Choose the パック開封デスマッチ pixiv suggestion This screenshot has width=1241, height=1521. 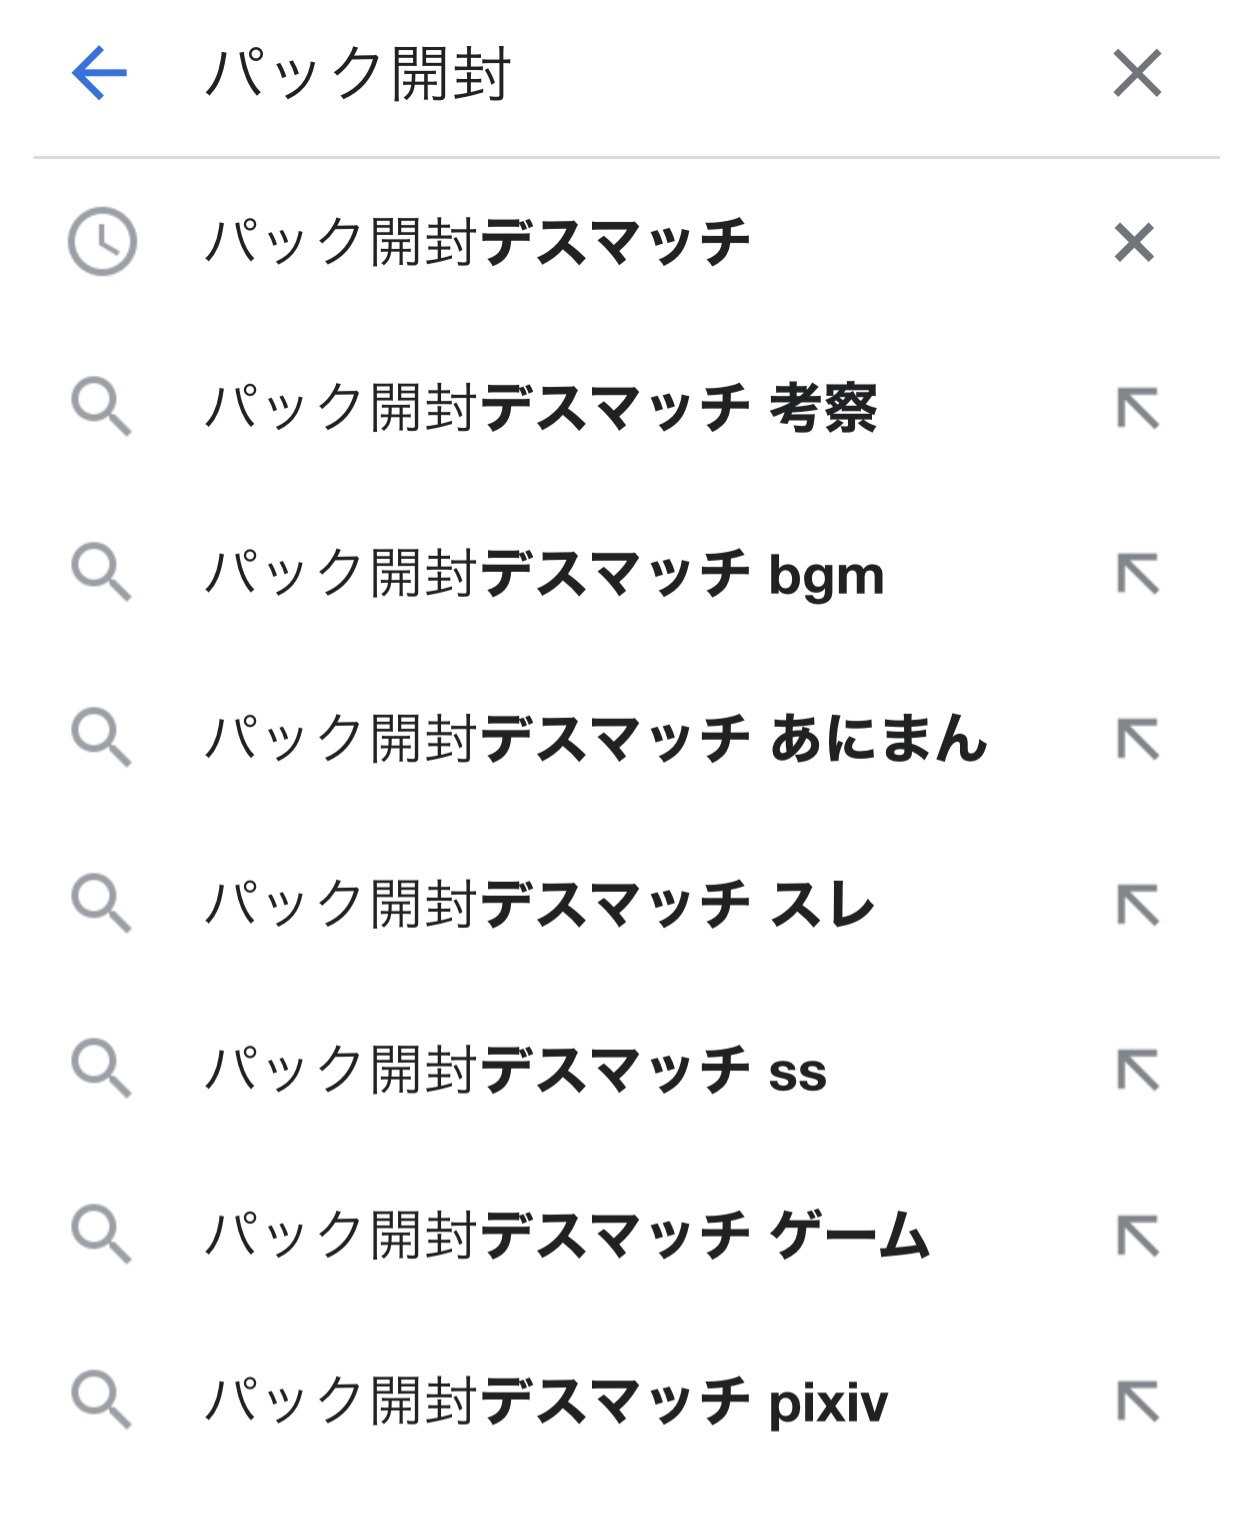(x=546, y=1401)
